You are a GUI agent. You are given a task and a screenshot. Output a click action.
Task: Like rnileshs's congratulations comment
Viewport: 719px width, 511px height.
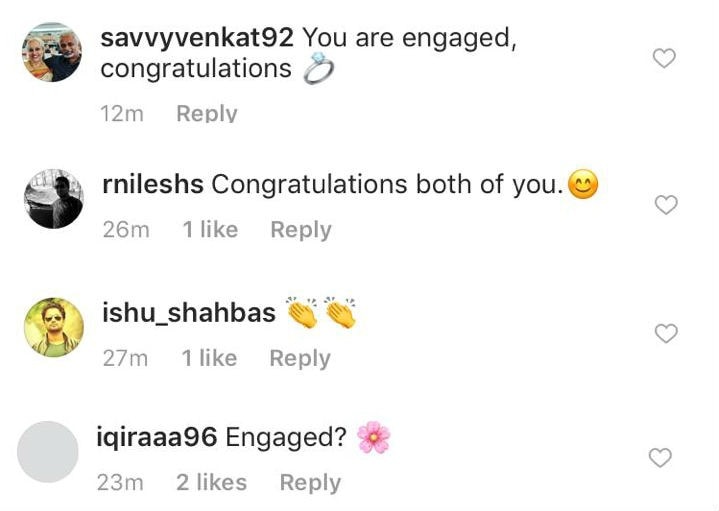click(x=666, y=205)
